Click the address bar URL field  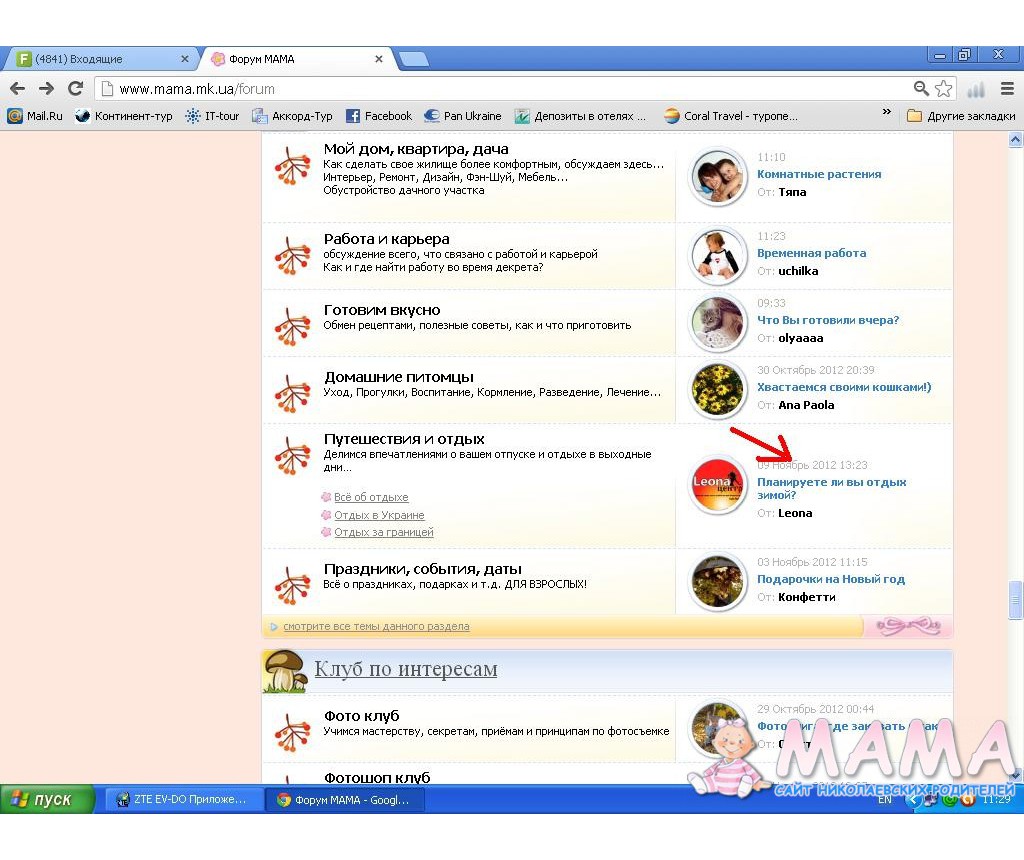(500, 89)
